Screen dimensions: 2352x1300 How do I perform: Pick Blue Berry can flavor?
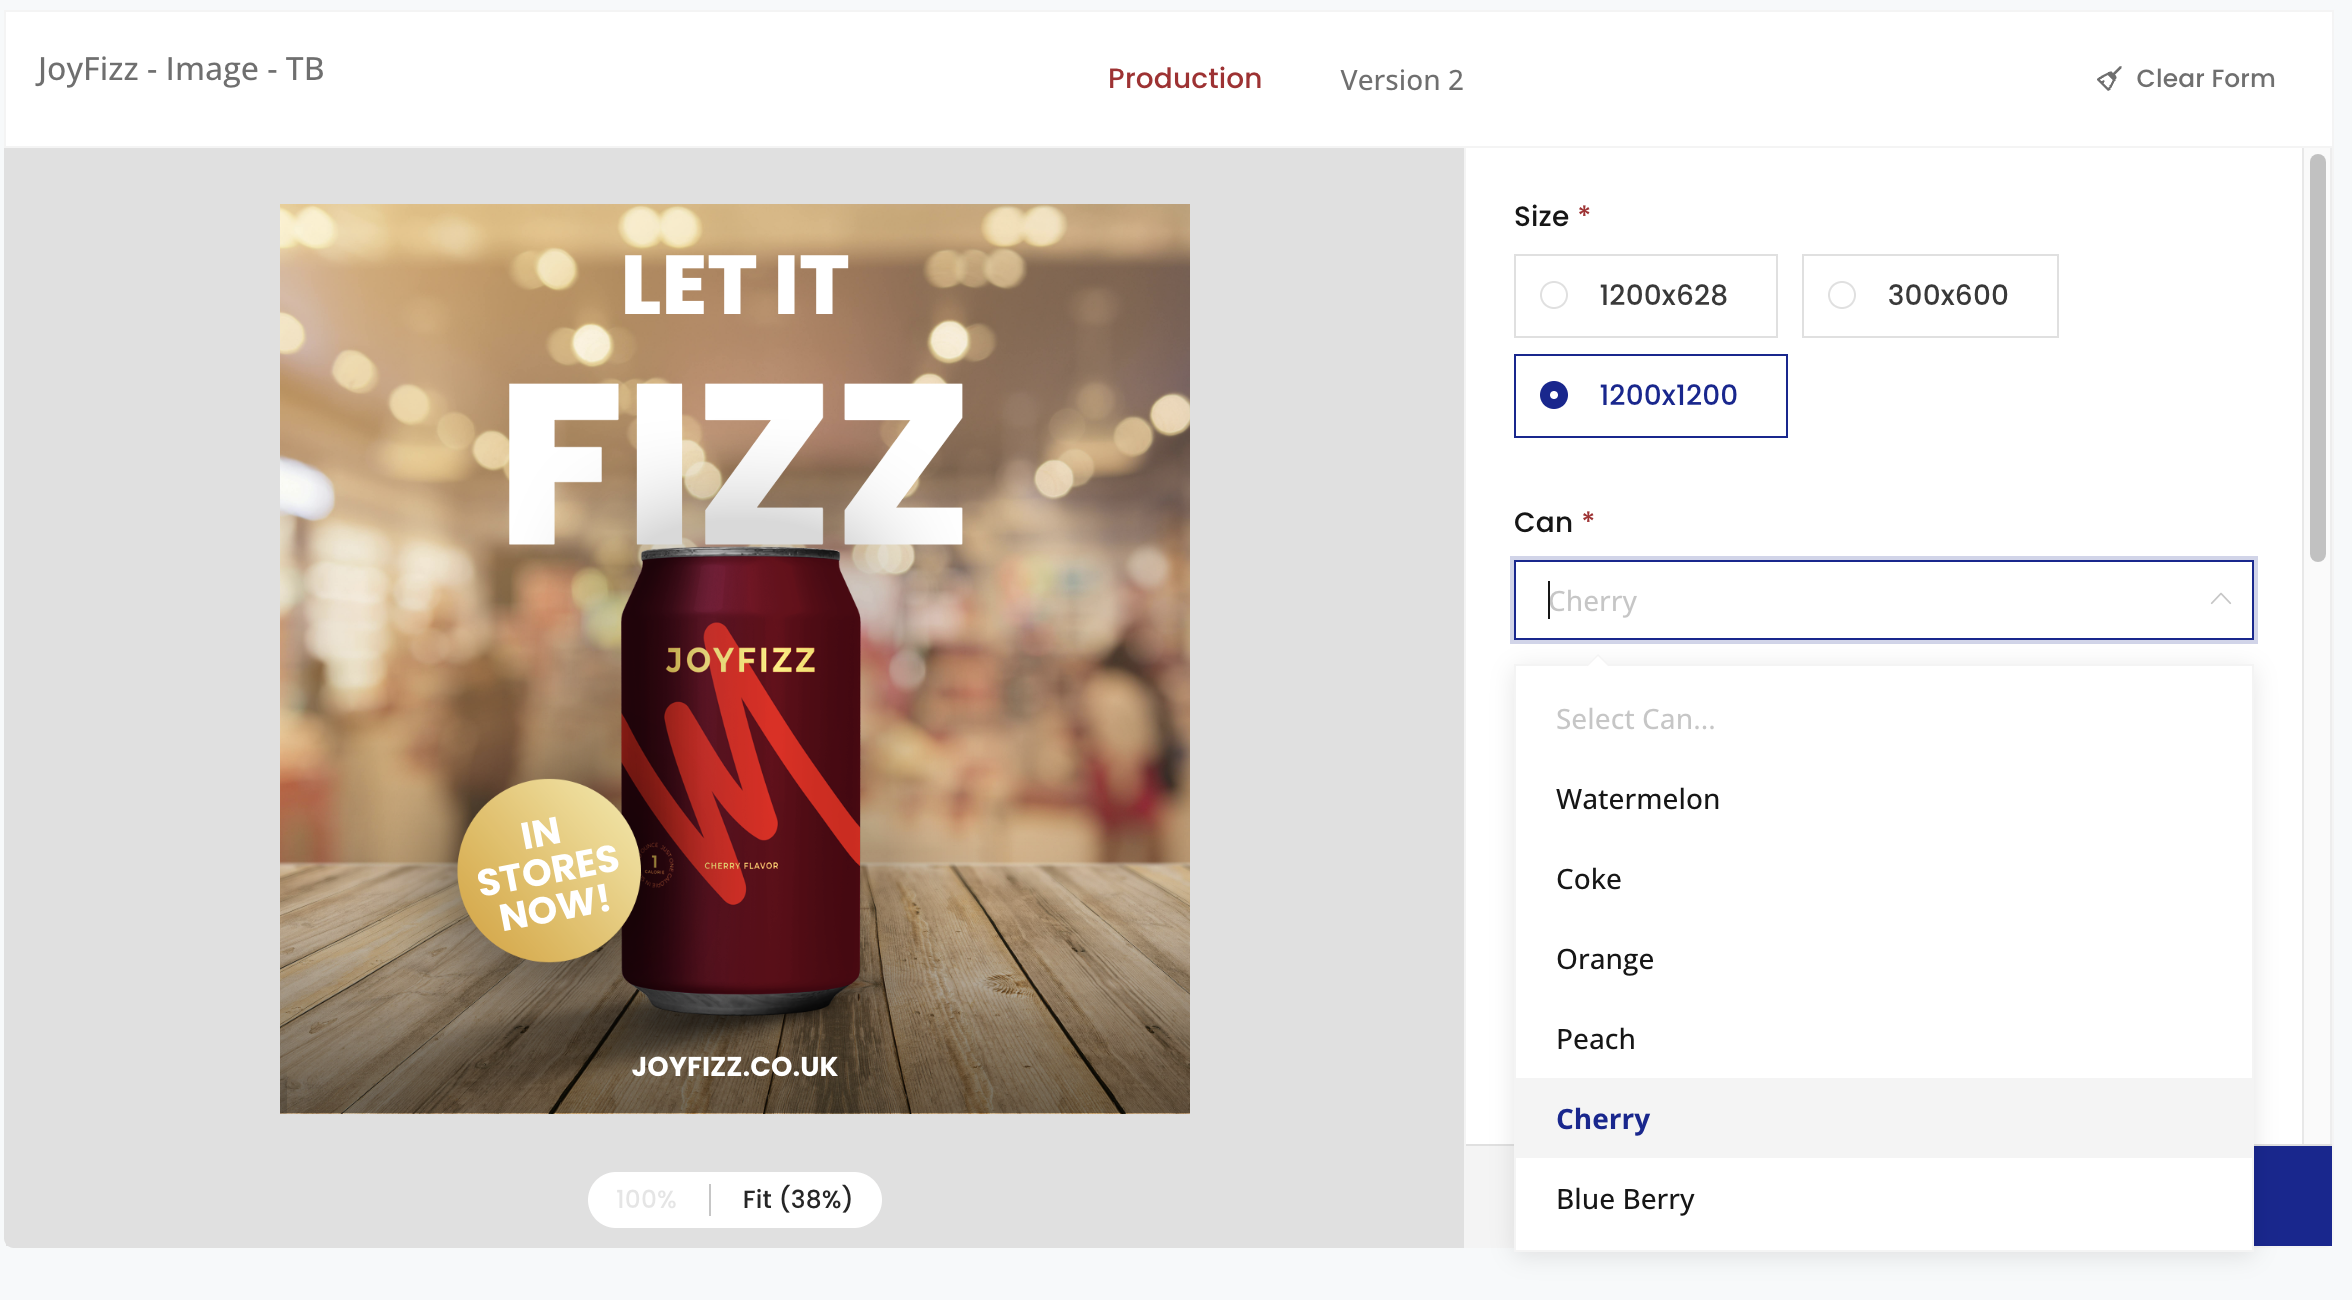pyautogui.click(x=1624, y=1199)
